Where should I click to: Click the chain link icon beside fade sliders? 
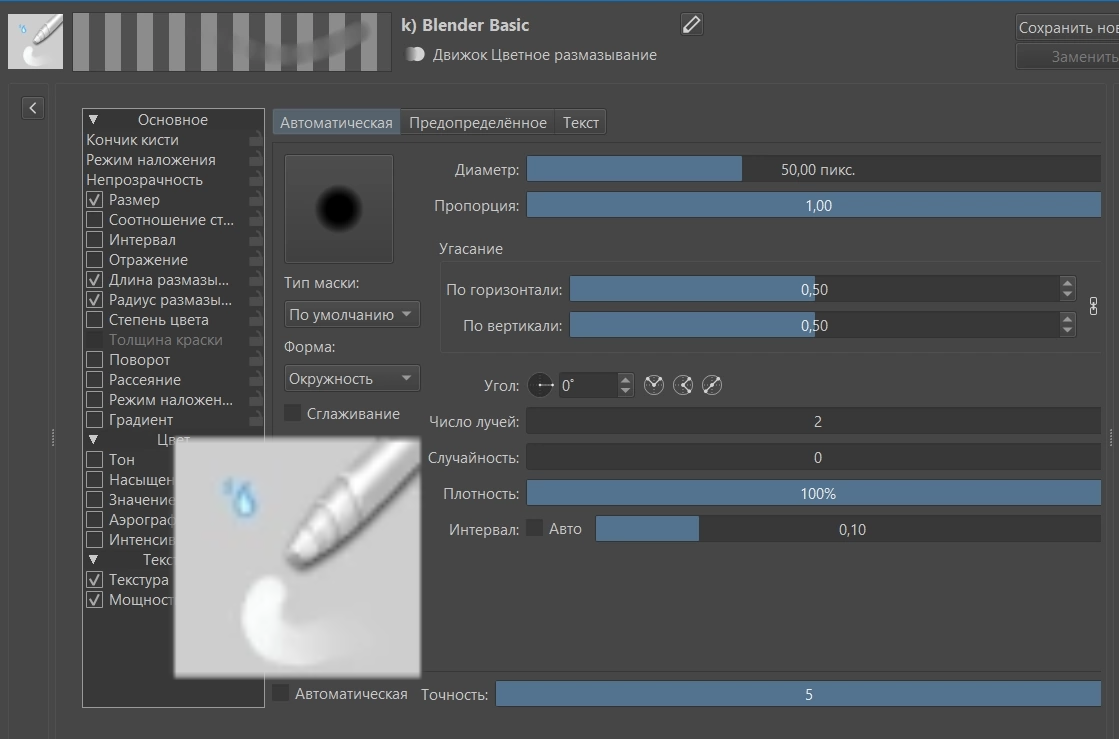(x=1093, y=307)
